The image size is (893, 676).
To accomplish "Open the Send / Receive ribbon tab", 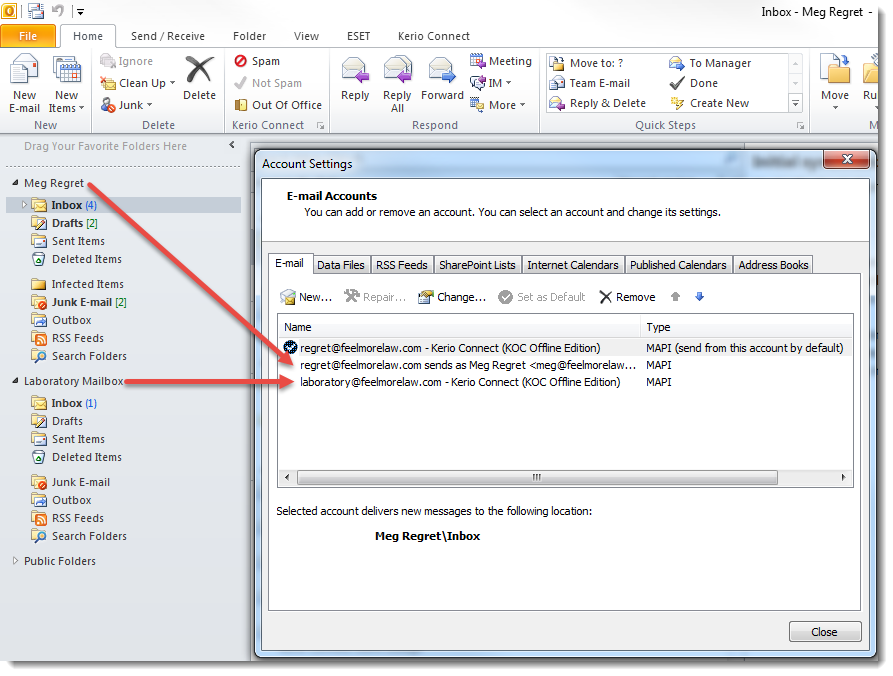I will (167, 36).
